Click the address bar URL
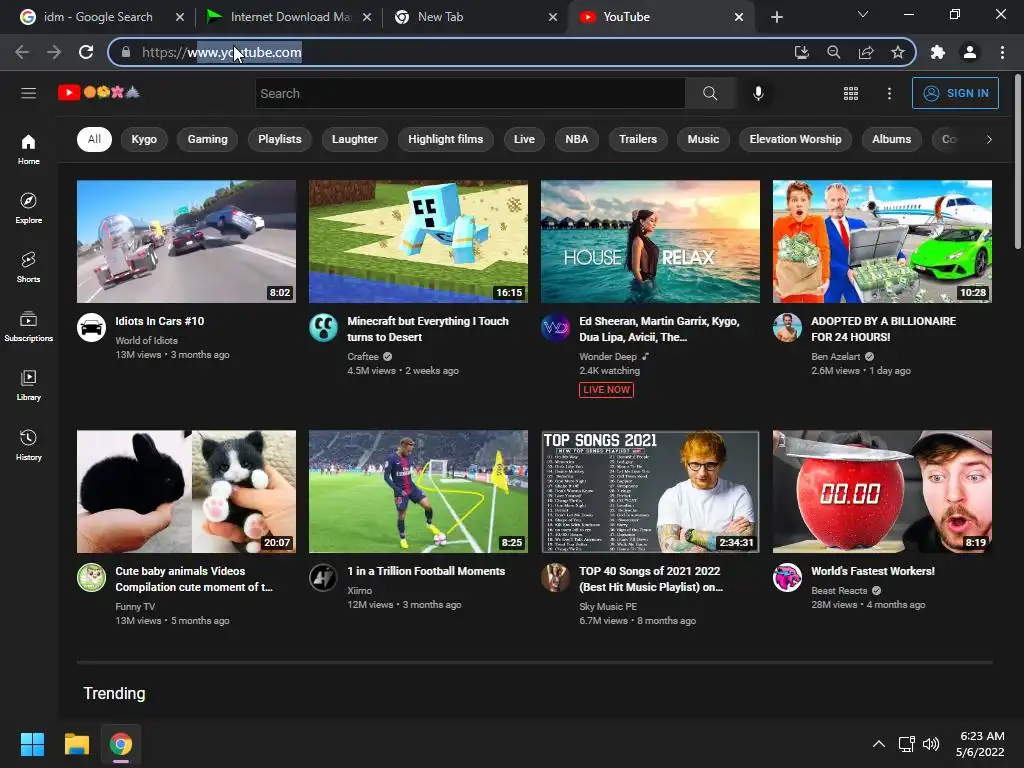This screenshot has width=1024, height=768. pos(222,52)
